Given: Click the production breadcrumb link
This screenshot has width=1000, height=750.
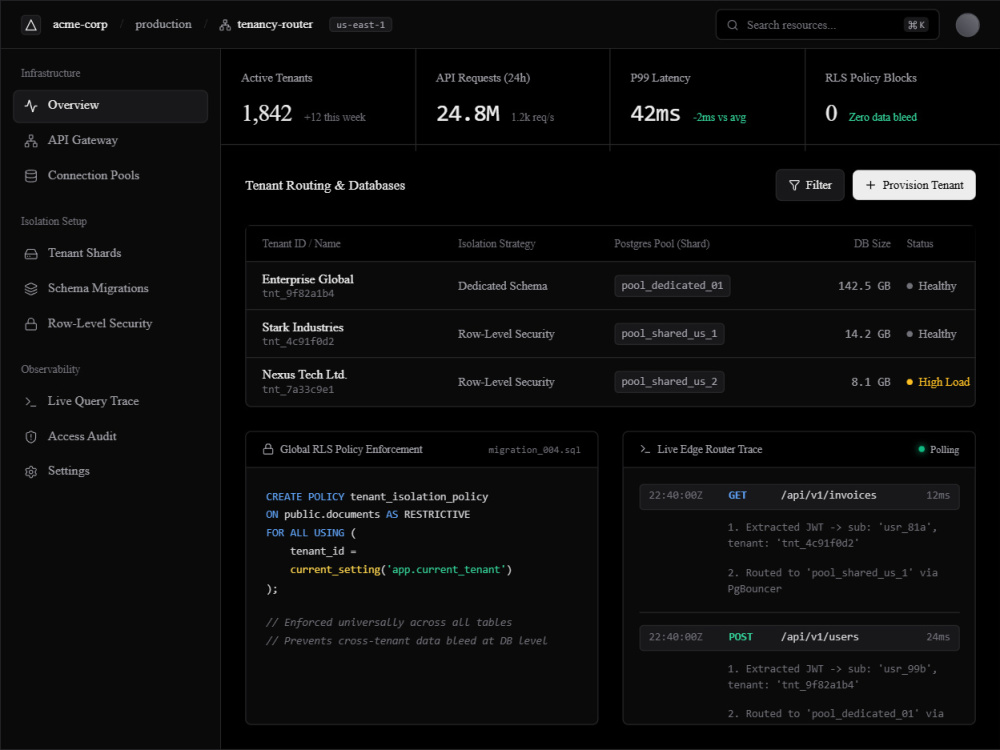Looking at the screenshot, I should [x=163, y=24].
